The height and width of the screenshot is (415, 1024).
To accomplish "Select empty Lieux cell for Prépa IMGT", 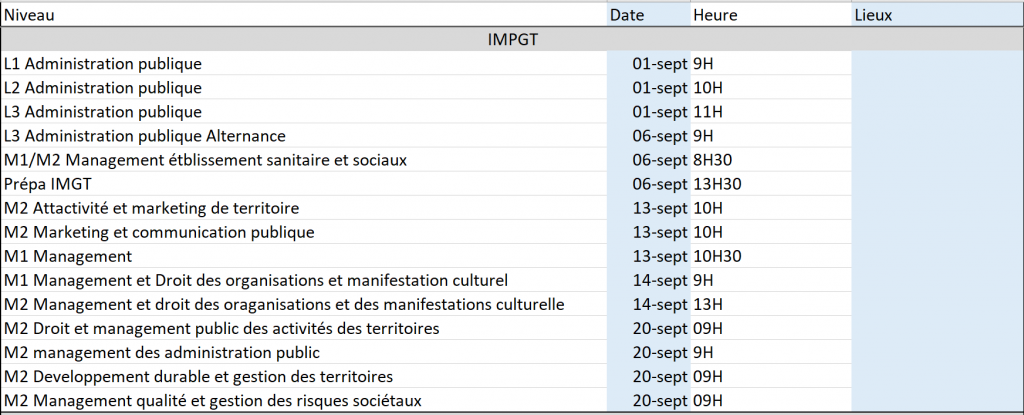I will click(x=937, y=184).
